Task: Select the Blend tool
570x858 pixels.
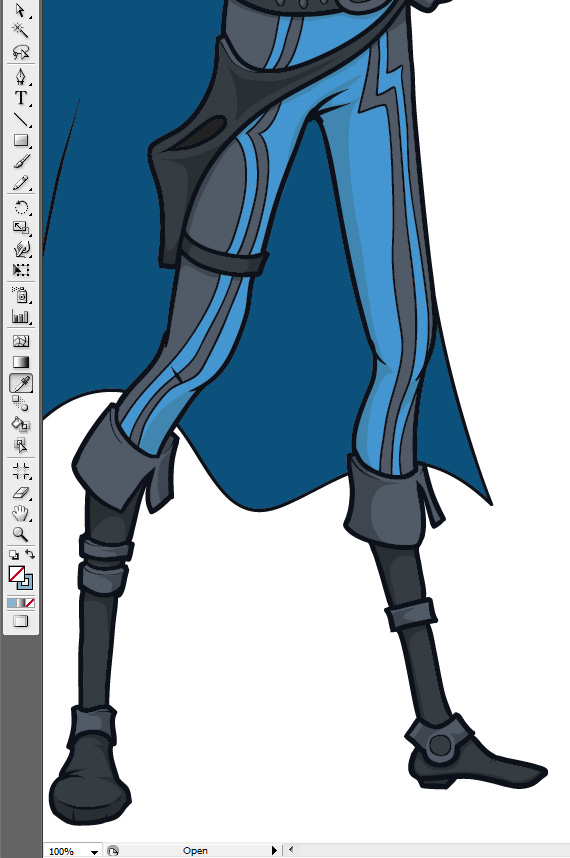Action: click(20, 404)
